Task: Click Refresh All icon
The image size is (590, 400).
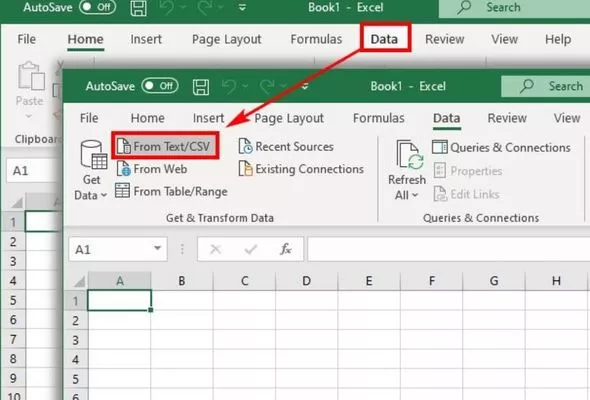Action: 410,155
